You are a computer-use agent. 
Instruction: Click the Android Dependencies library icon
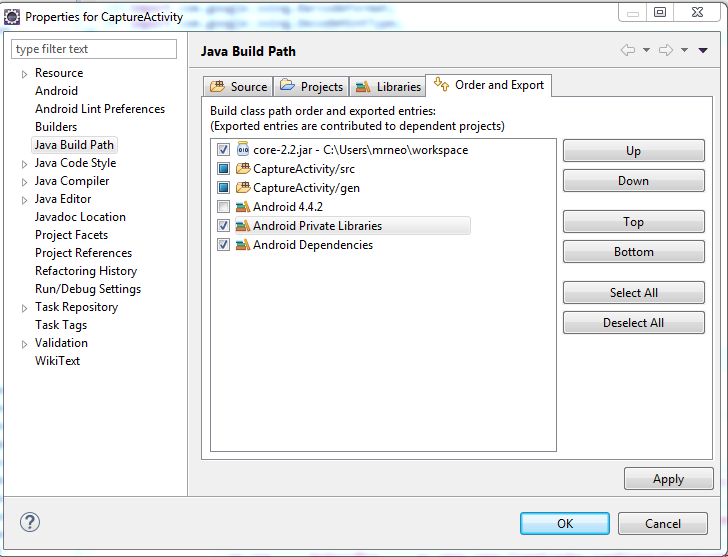(243, 245)
